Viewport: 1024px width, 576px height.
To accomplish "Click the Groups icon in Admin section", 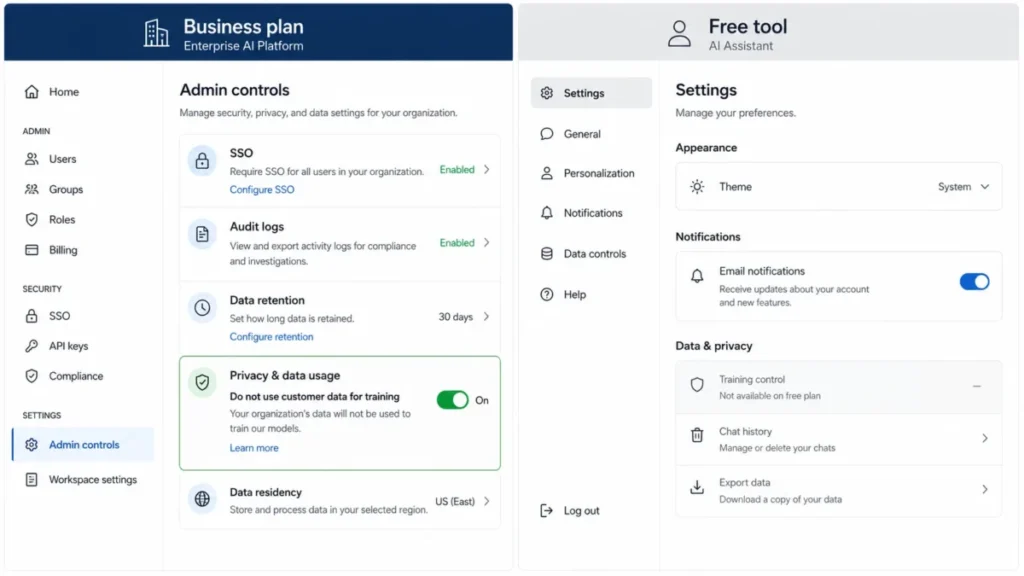I will [x=31, y=189].
